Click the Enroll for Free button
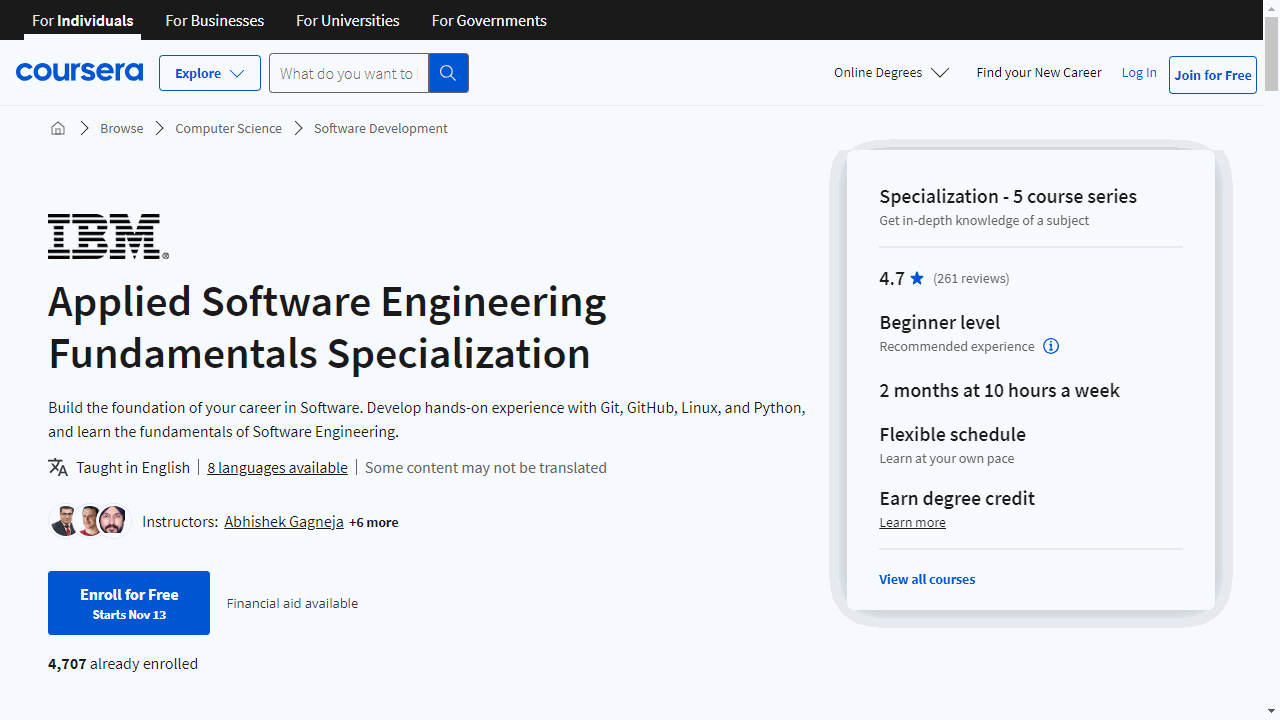This screenshot has width=1280, height=720. coord(129,603)
